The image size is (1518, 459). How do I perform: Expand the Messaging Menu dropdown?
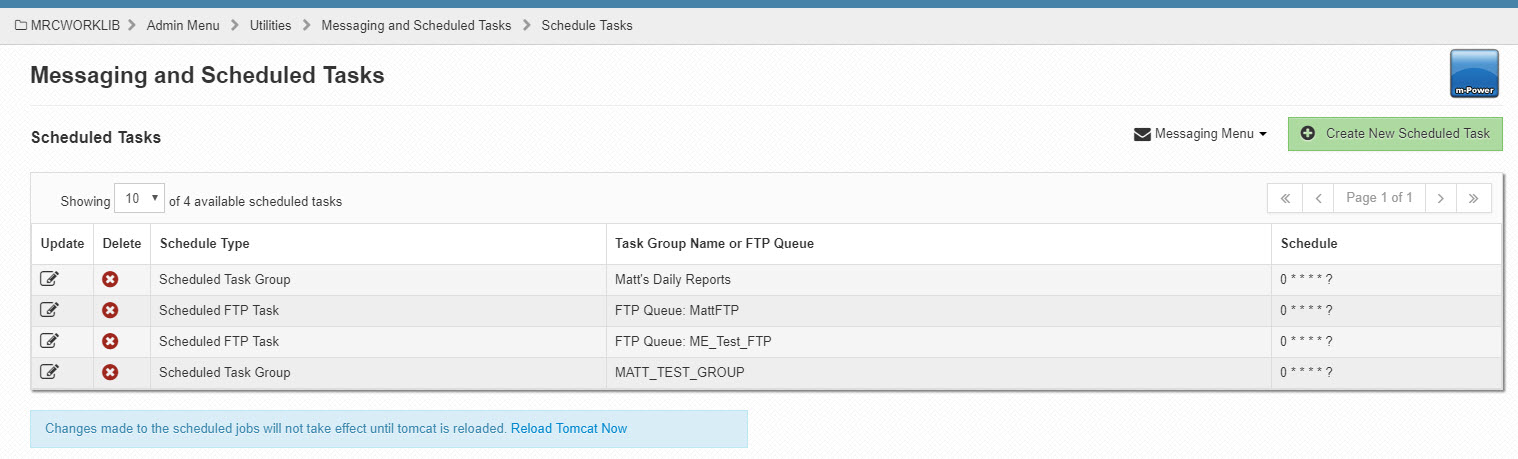[1200, 134]
